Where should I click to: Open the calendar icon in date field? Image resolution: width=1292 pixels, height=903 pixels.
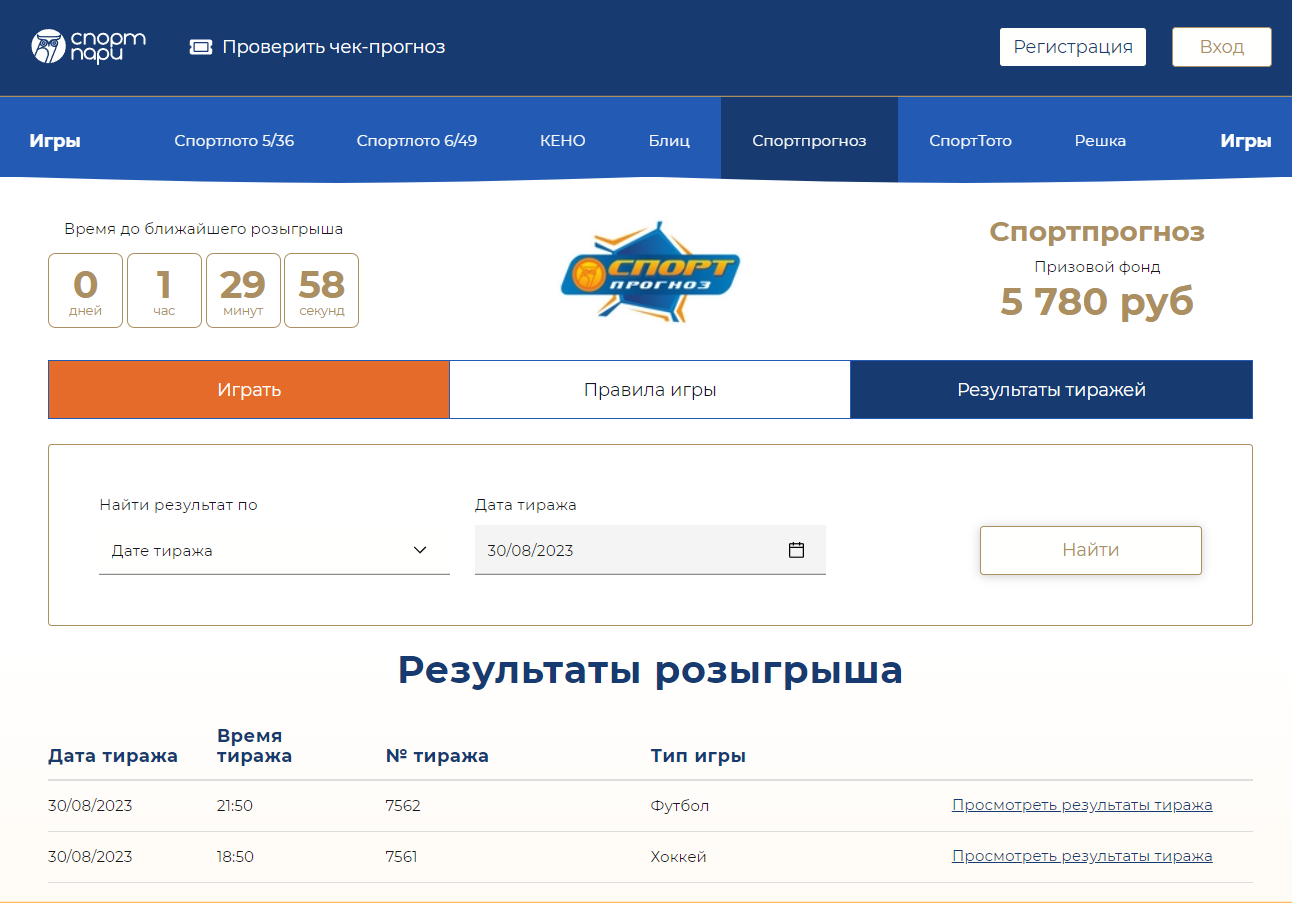tap(796, 550)
